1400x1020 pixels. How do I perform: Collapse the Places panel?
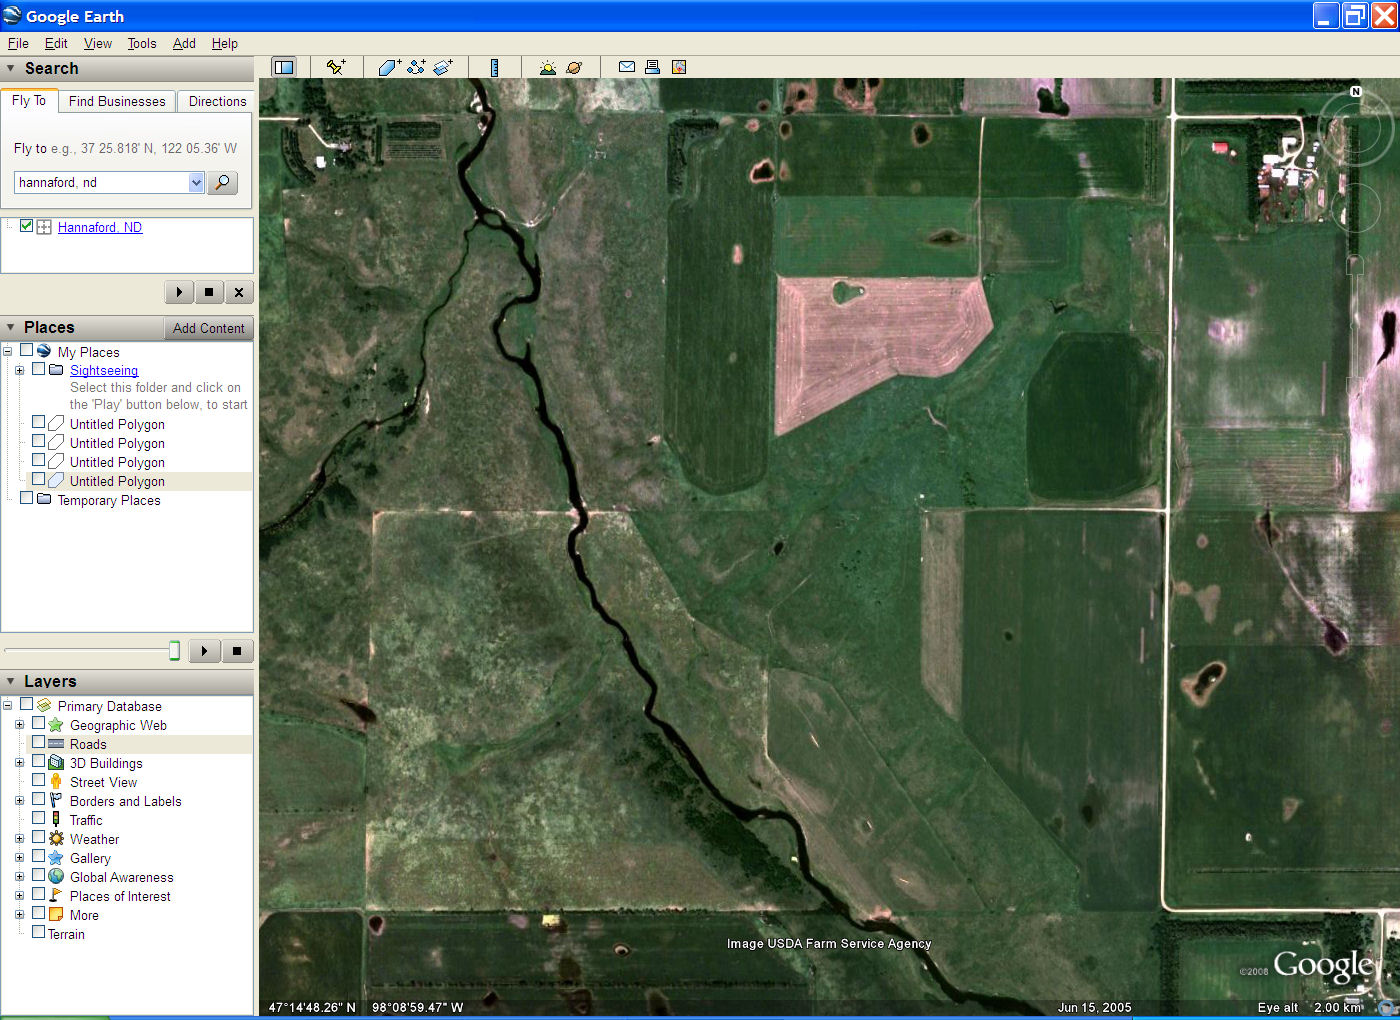[11, 327]
